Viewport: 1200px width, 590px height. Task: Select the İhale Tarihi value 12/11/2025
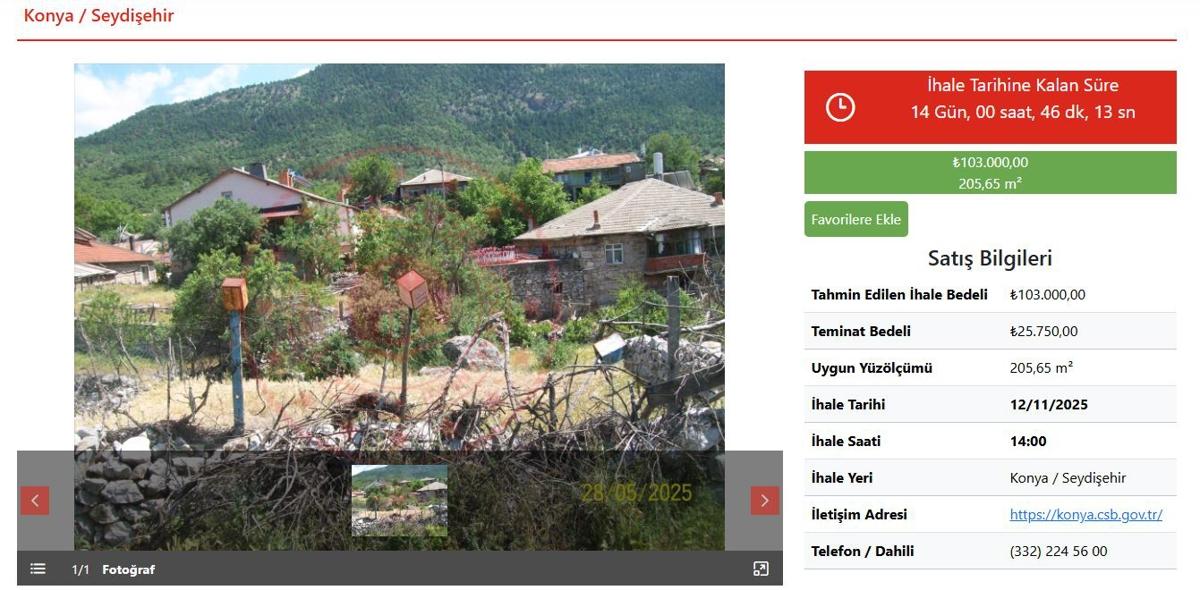coord(1049,405)
